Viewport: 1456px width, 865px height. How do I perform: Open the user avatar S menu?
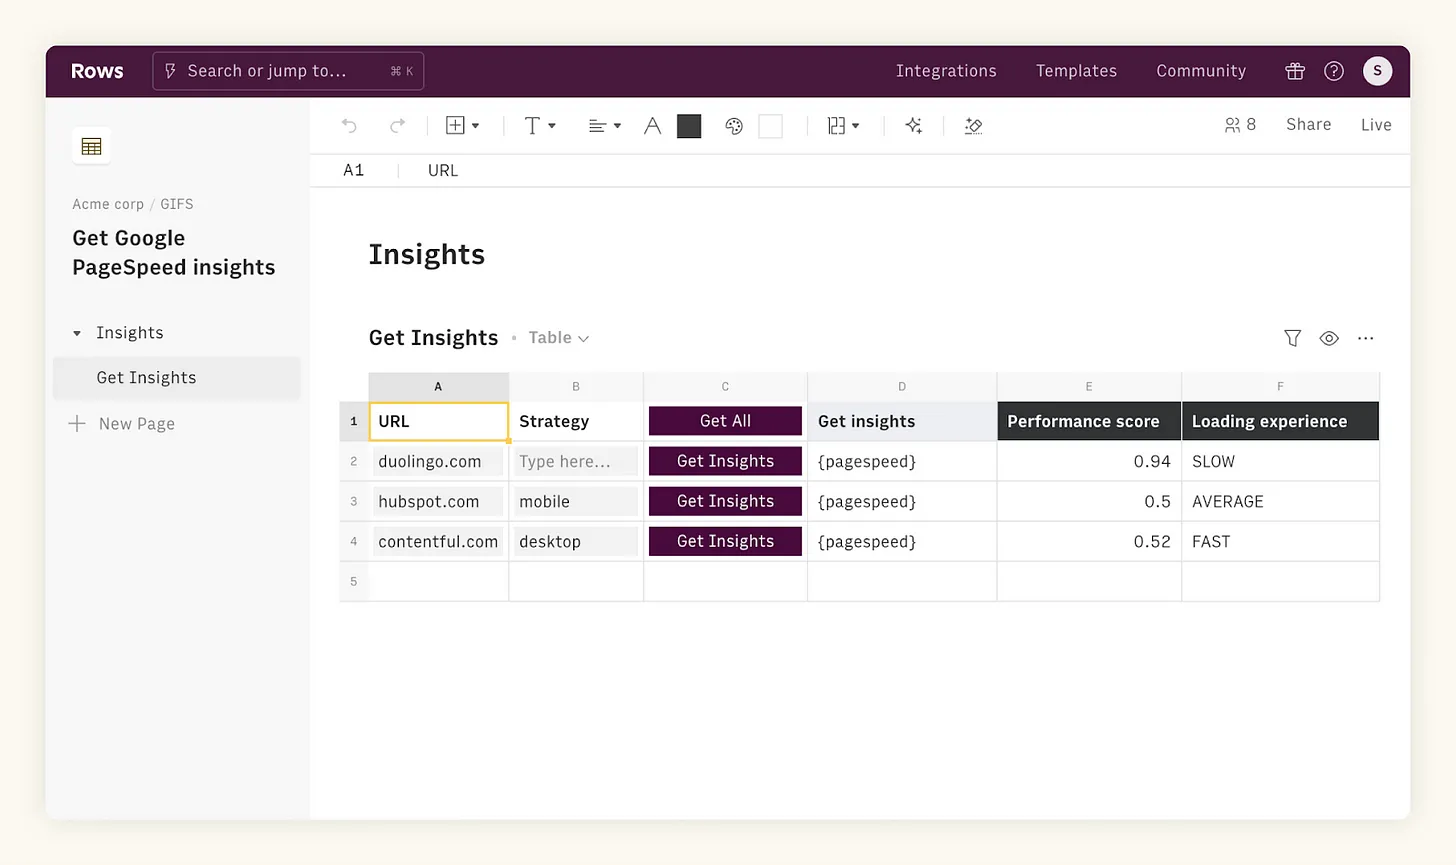pyautogui.click(x=1377, y=71)
